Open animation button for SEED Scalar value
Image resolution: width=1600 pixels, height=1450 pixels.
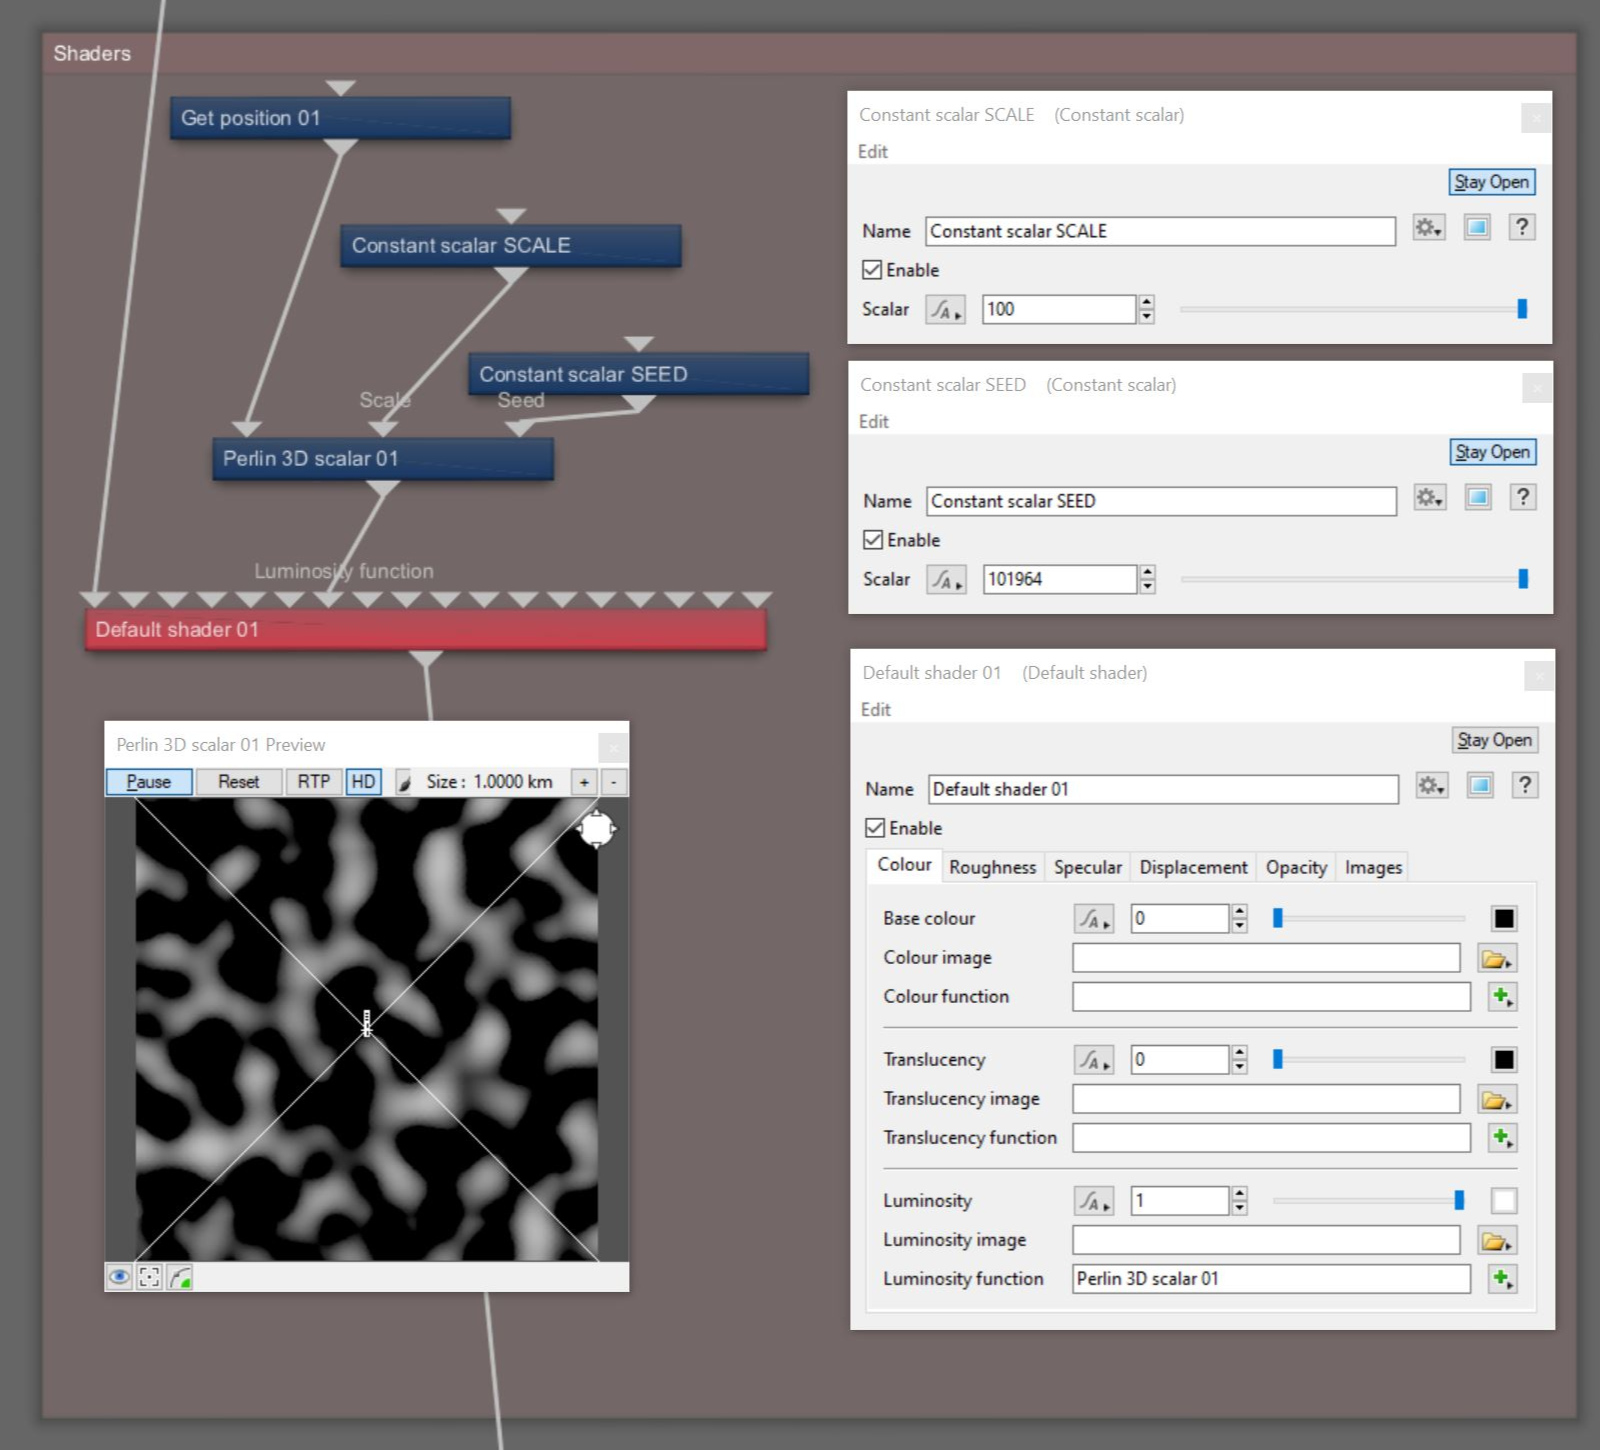pos(946,580)
